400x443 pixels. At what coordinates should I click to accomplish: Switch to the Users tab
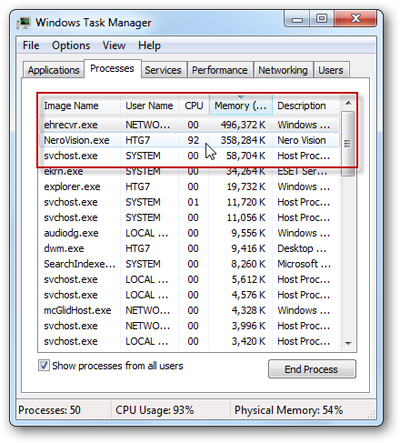[x=331, y=70]
